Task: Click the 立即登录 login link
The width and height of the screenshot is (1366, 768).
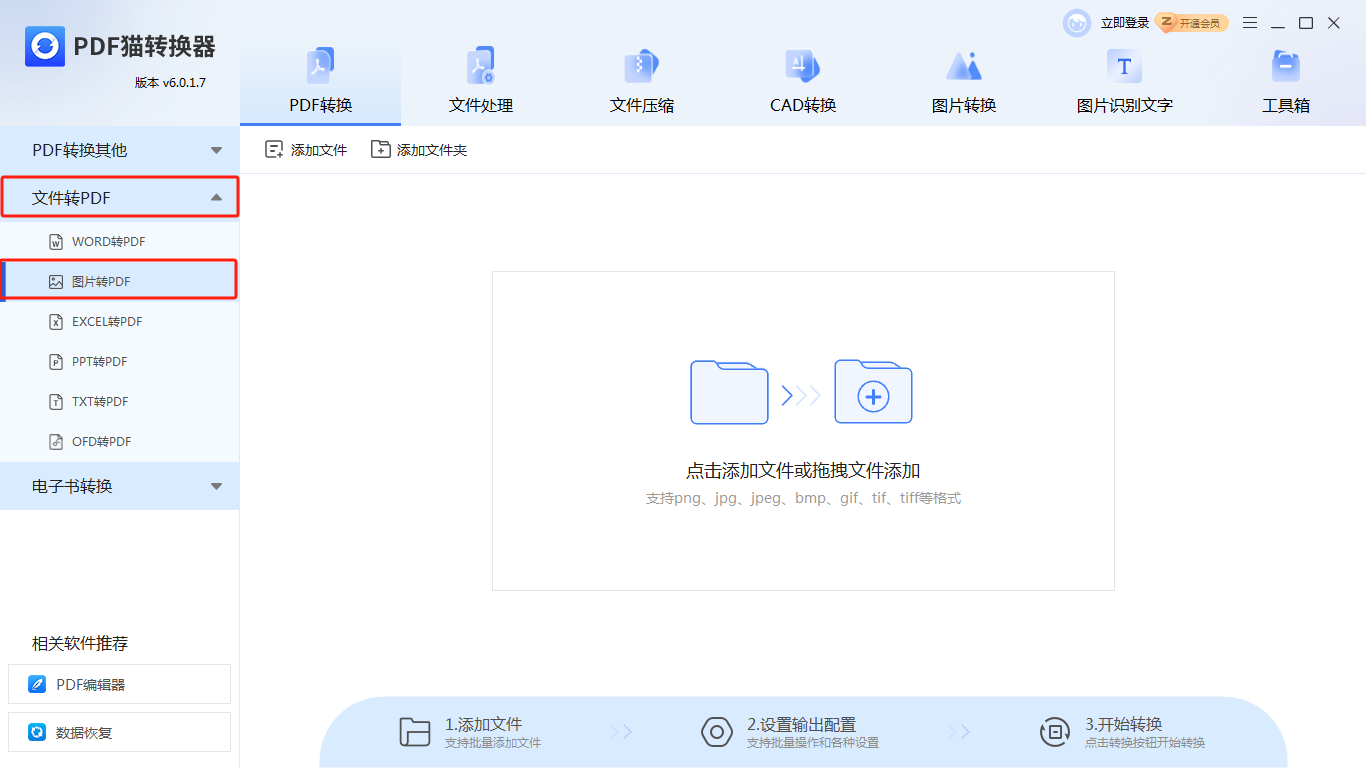Action: [1125, 23]
